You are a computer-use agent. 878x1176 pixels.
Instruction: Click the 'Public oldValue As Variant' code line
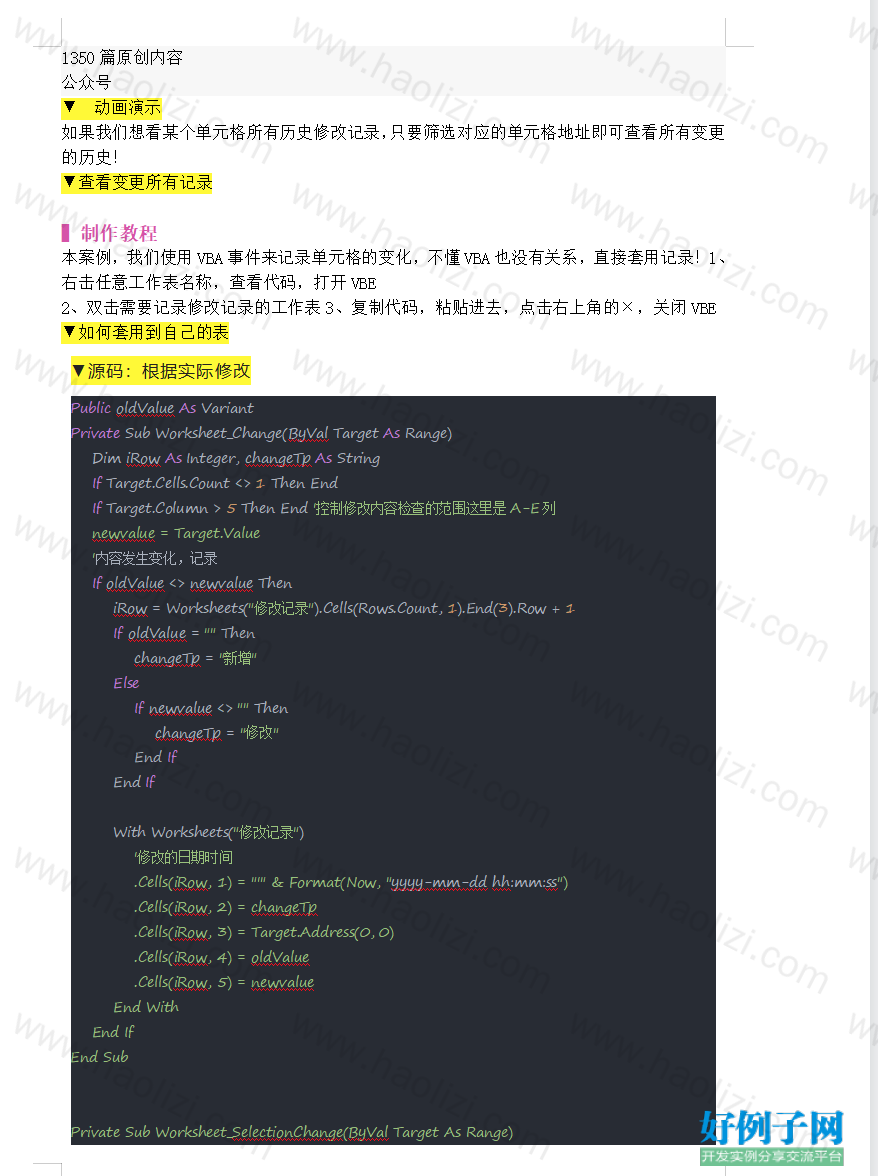163,409
